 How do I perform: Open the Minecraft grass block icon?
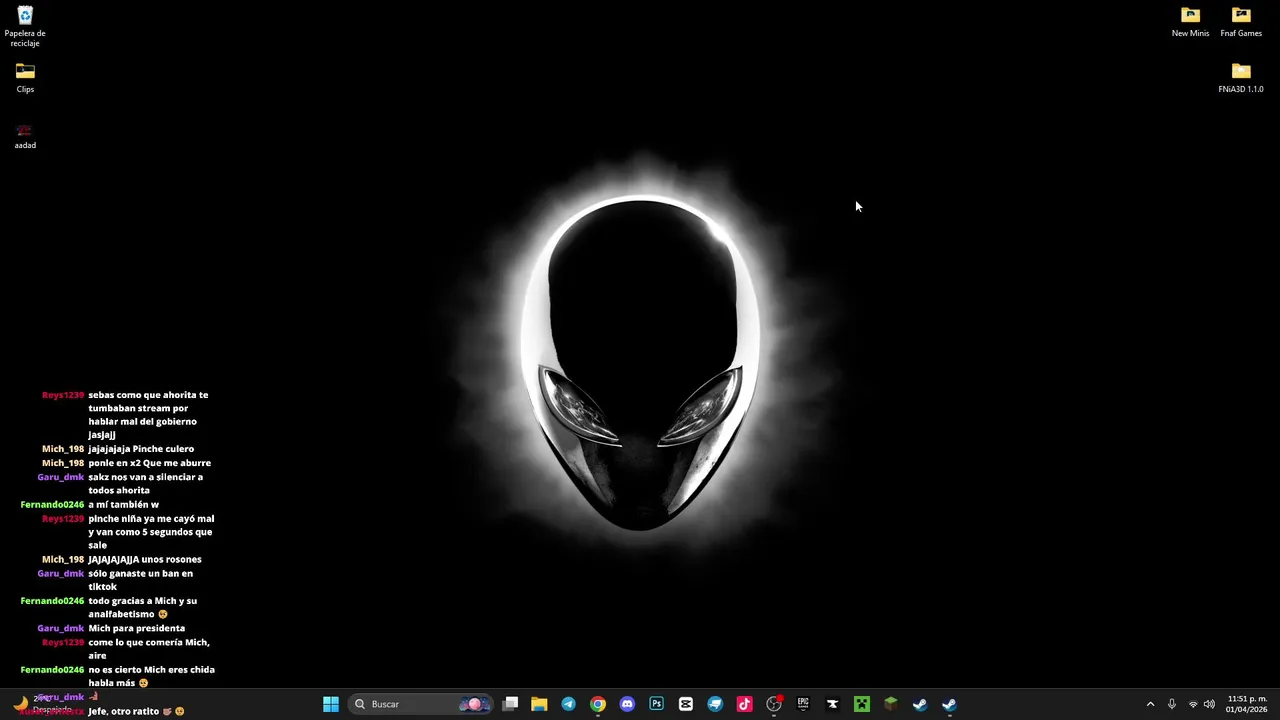(890, 704)
